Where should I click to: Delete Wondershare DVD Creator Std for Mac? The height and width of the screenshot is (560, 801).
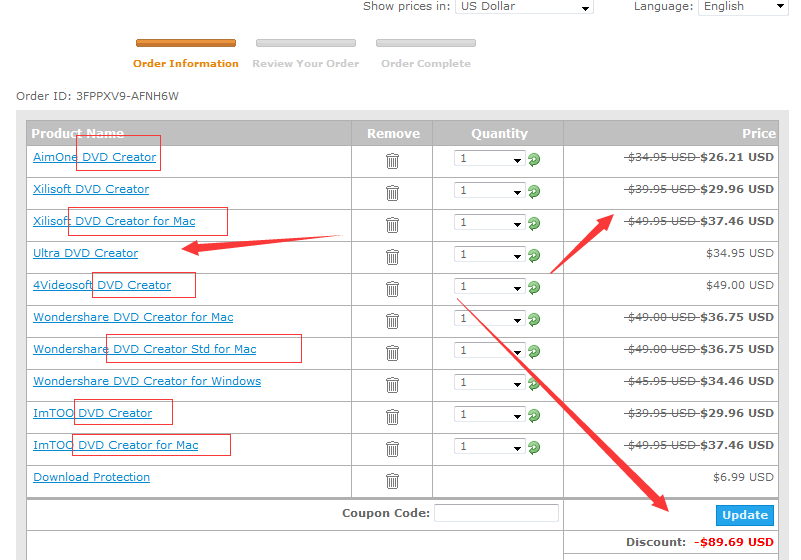[x=392, y=353]
